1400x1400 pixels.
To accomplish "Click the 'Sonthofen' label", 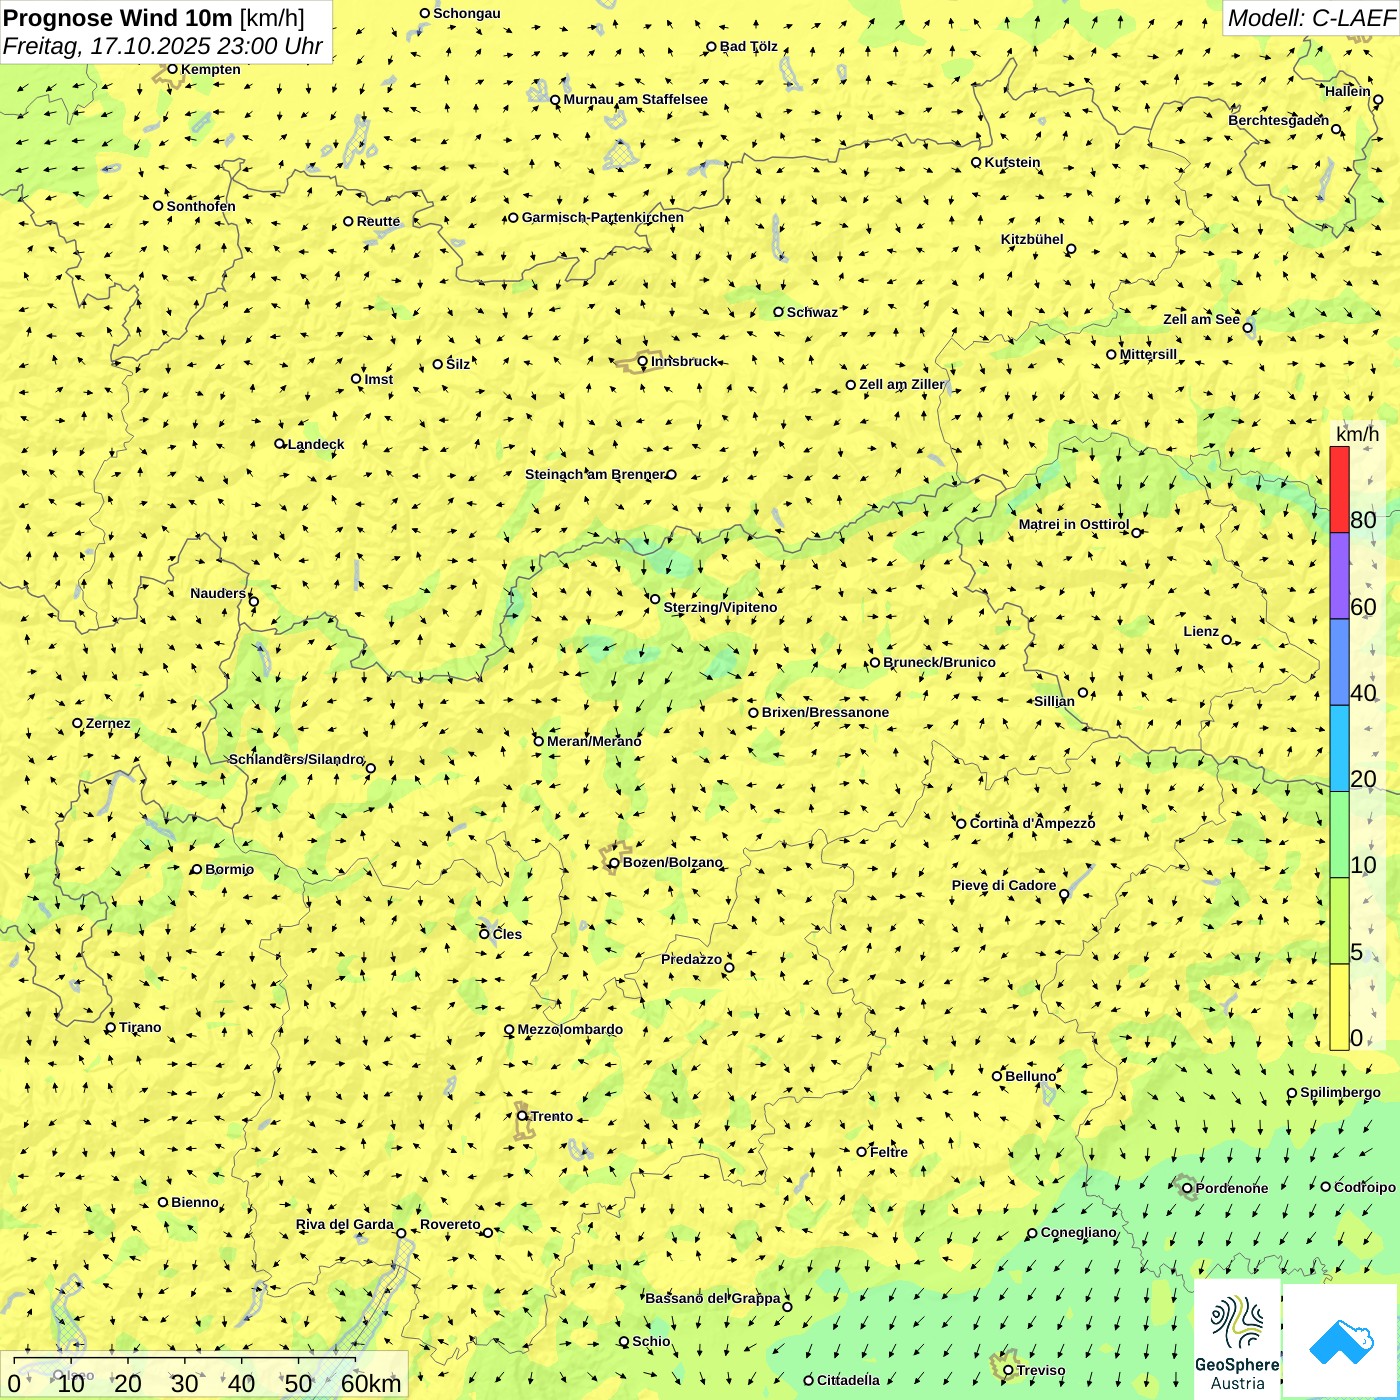I will point(201,206).
